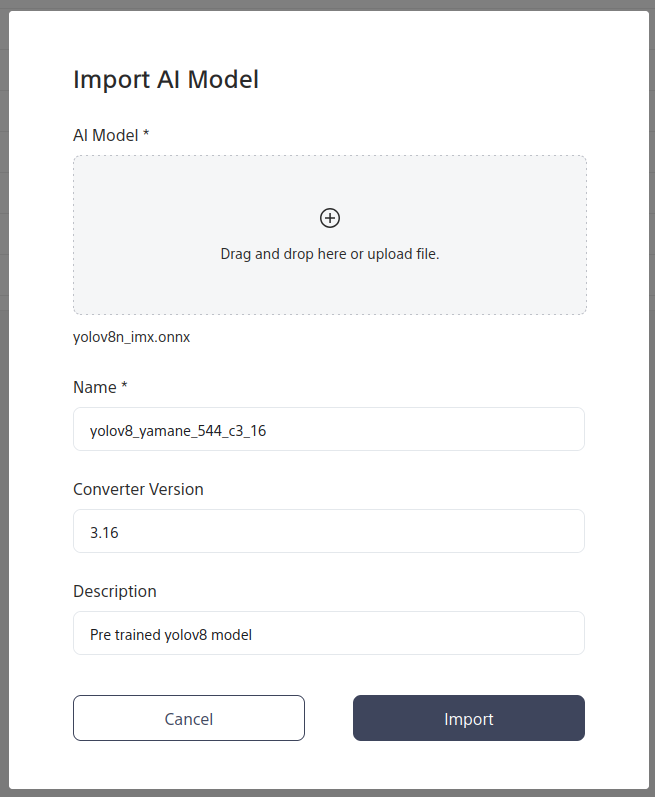Screen dimensions: 655x797
Task: Focus the Description input field
Action: [x=420, y=633]
